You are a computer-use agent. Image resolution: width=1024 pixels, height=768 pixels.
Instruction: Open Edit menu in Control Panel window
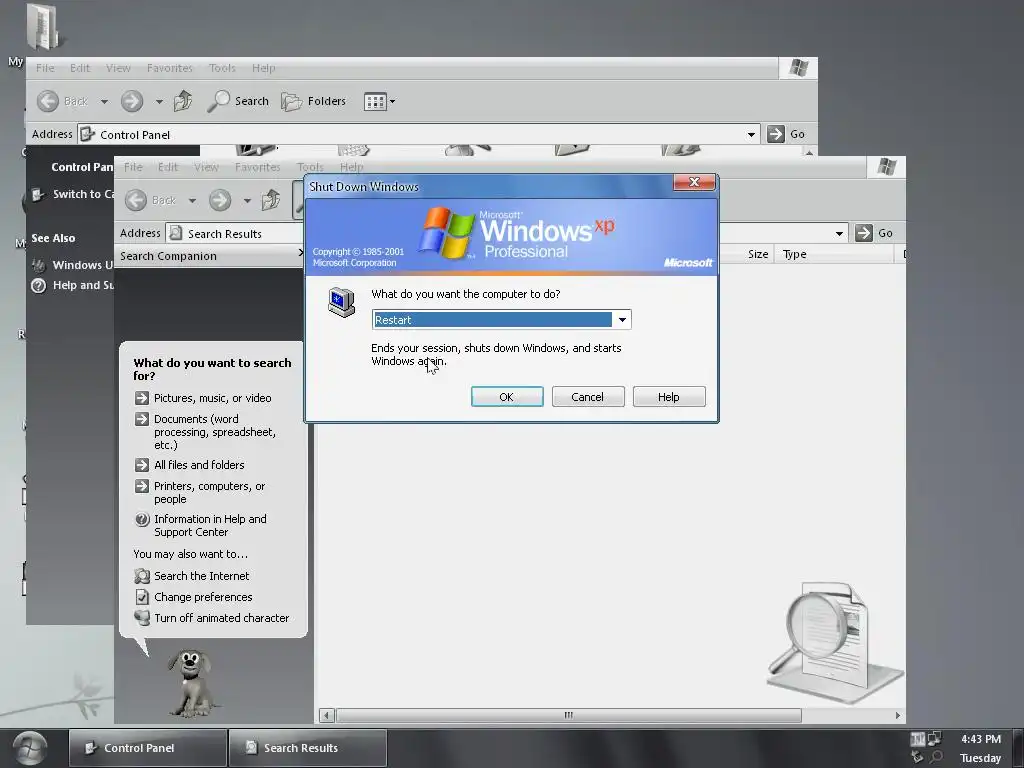[80, 68]
